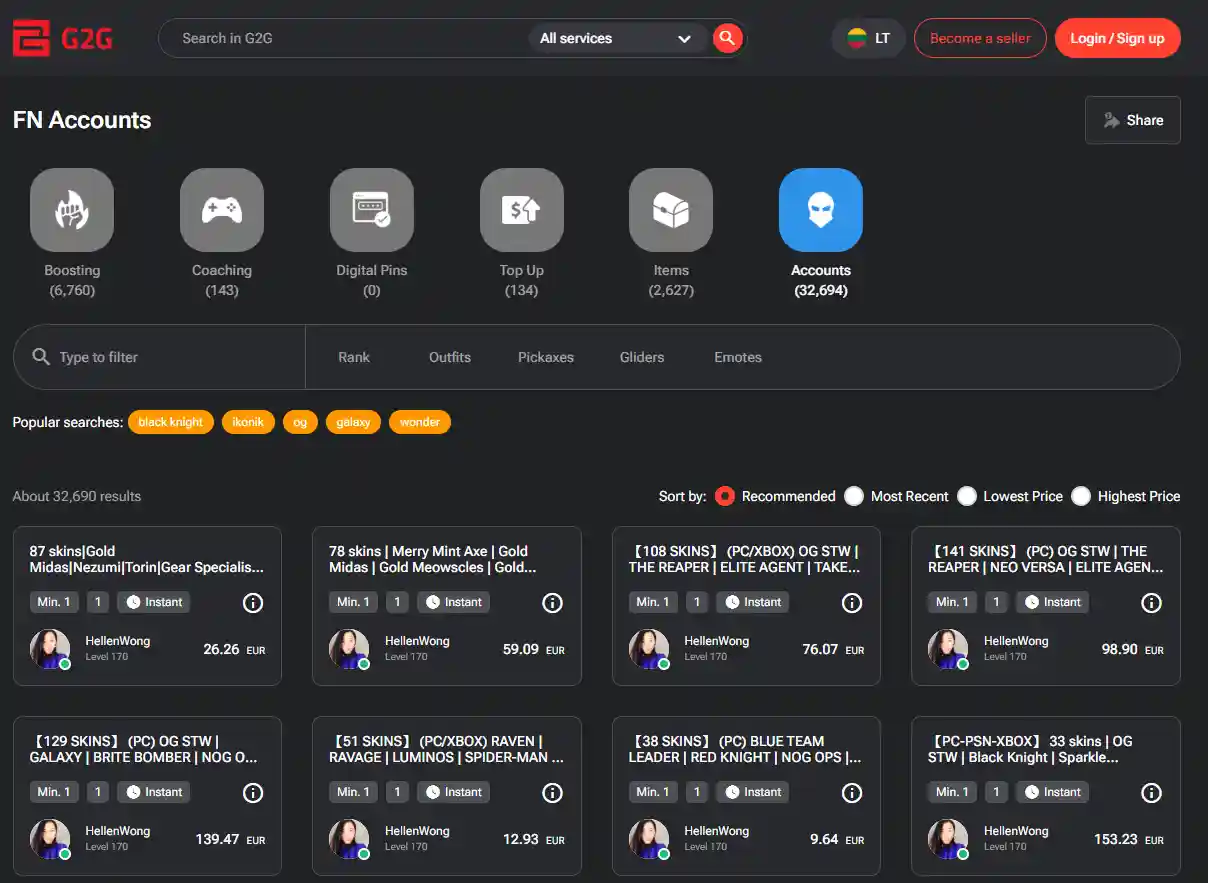Open the Top Up category icon
The image size is (1208, 883).
pyautogui.click(x=521, y=210)
